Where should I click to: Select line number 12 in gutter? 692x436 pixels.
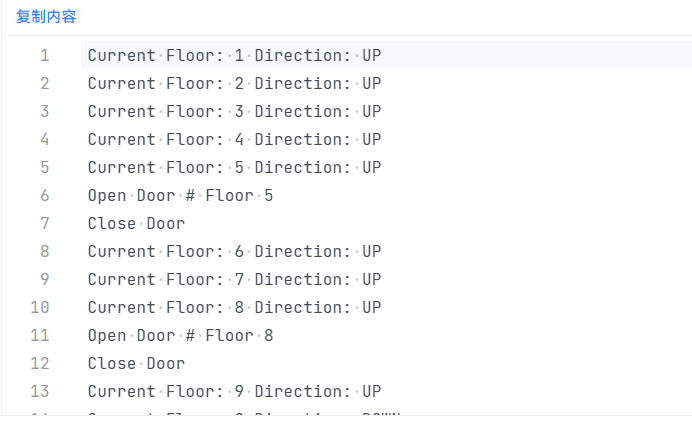40,364
